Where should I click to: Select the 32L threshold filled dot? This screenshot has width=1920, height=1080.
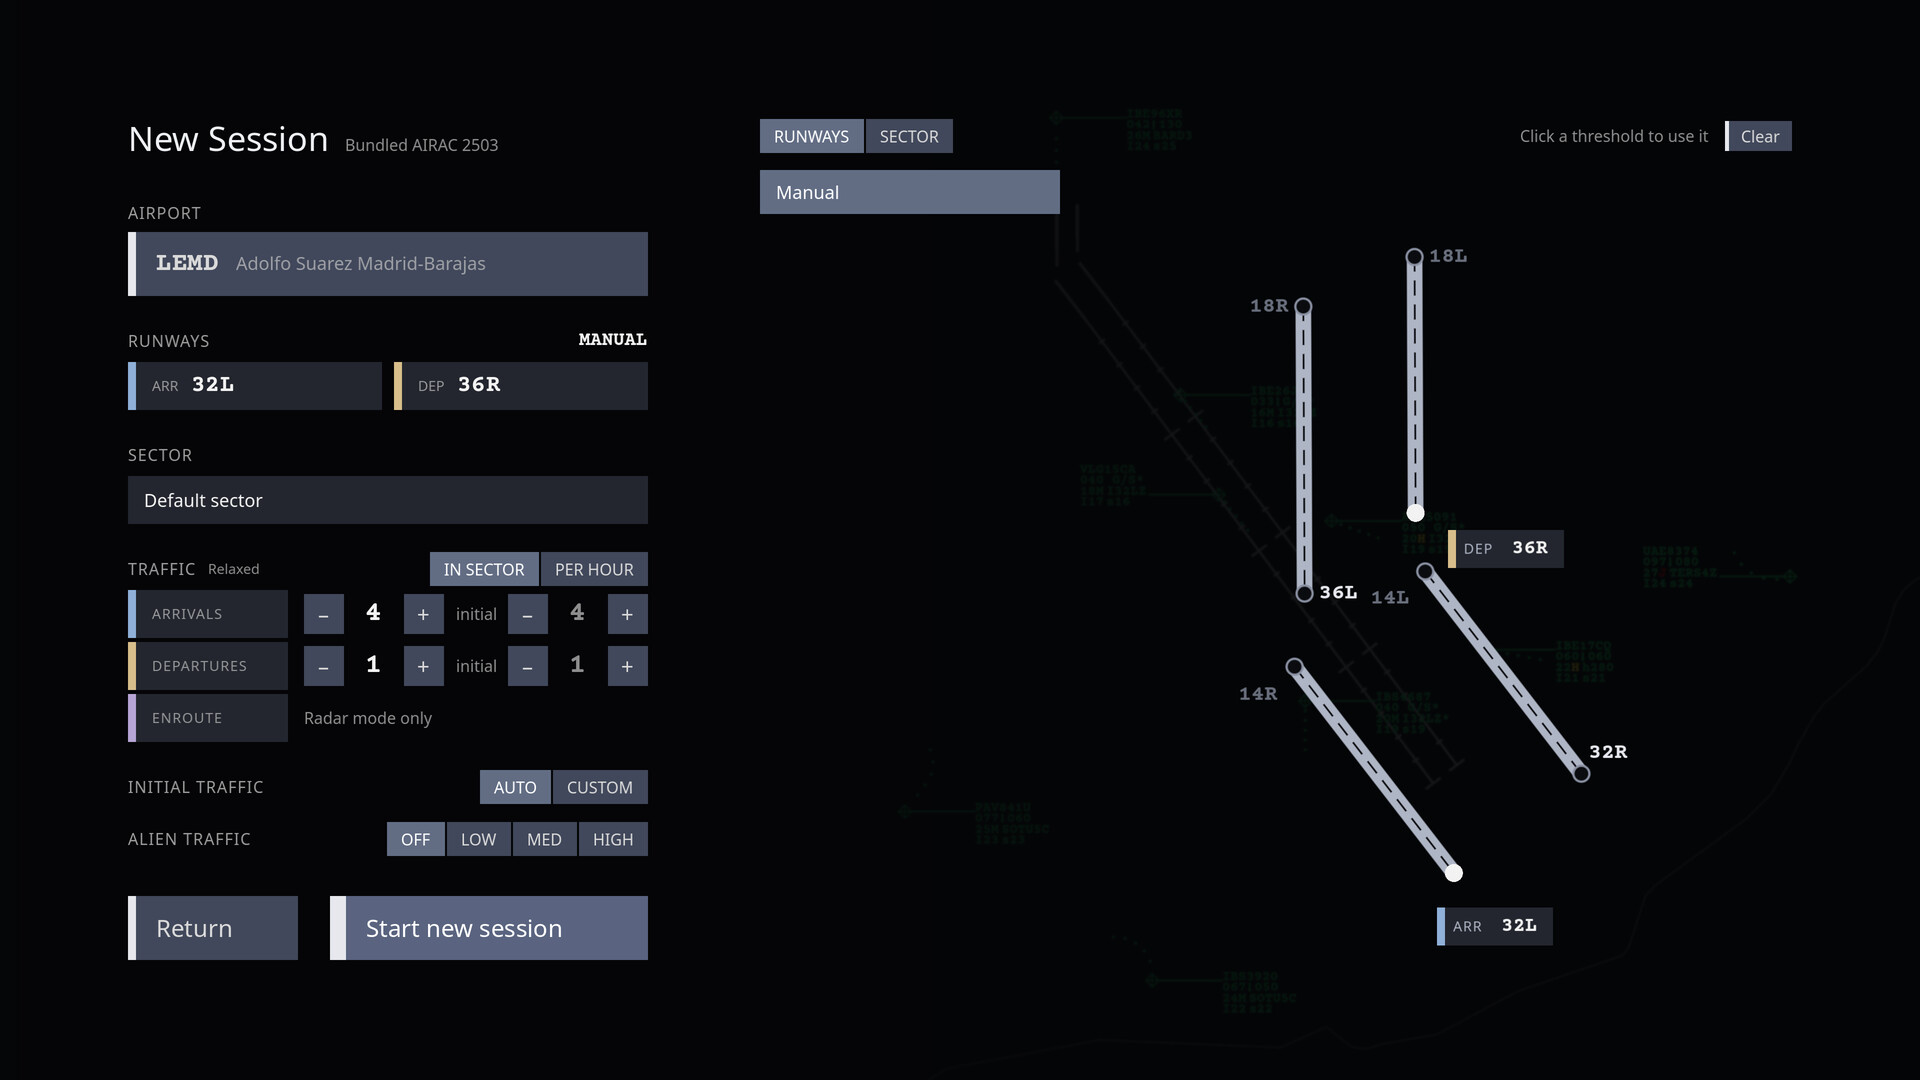(x=1454, y=873)
